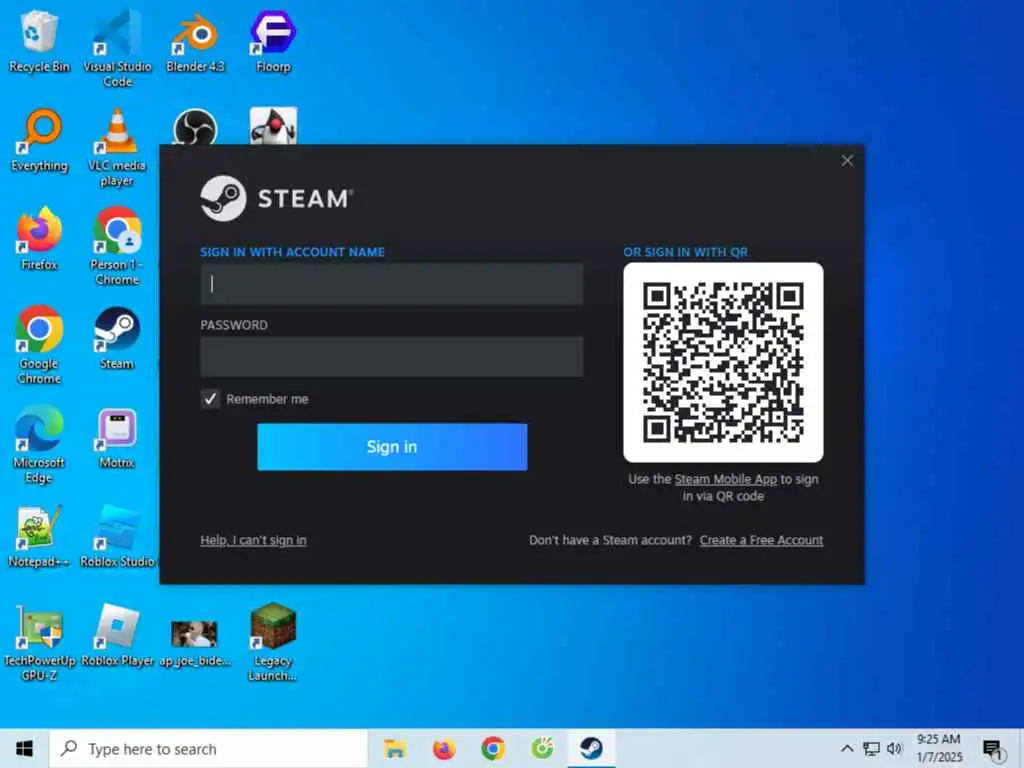
Task: Open Visual Studio Code desktop shortcut
Action: point(118,49)
